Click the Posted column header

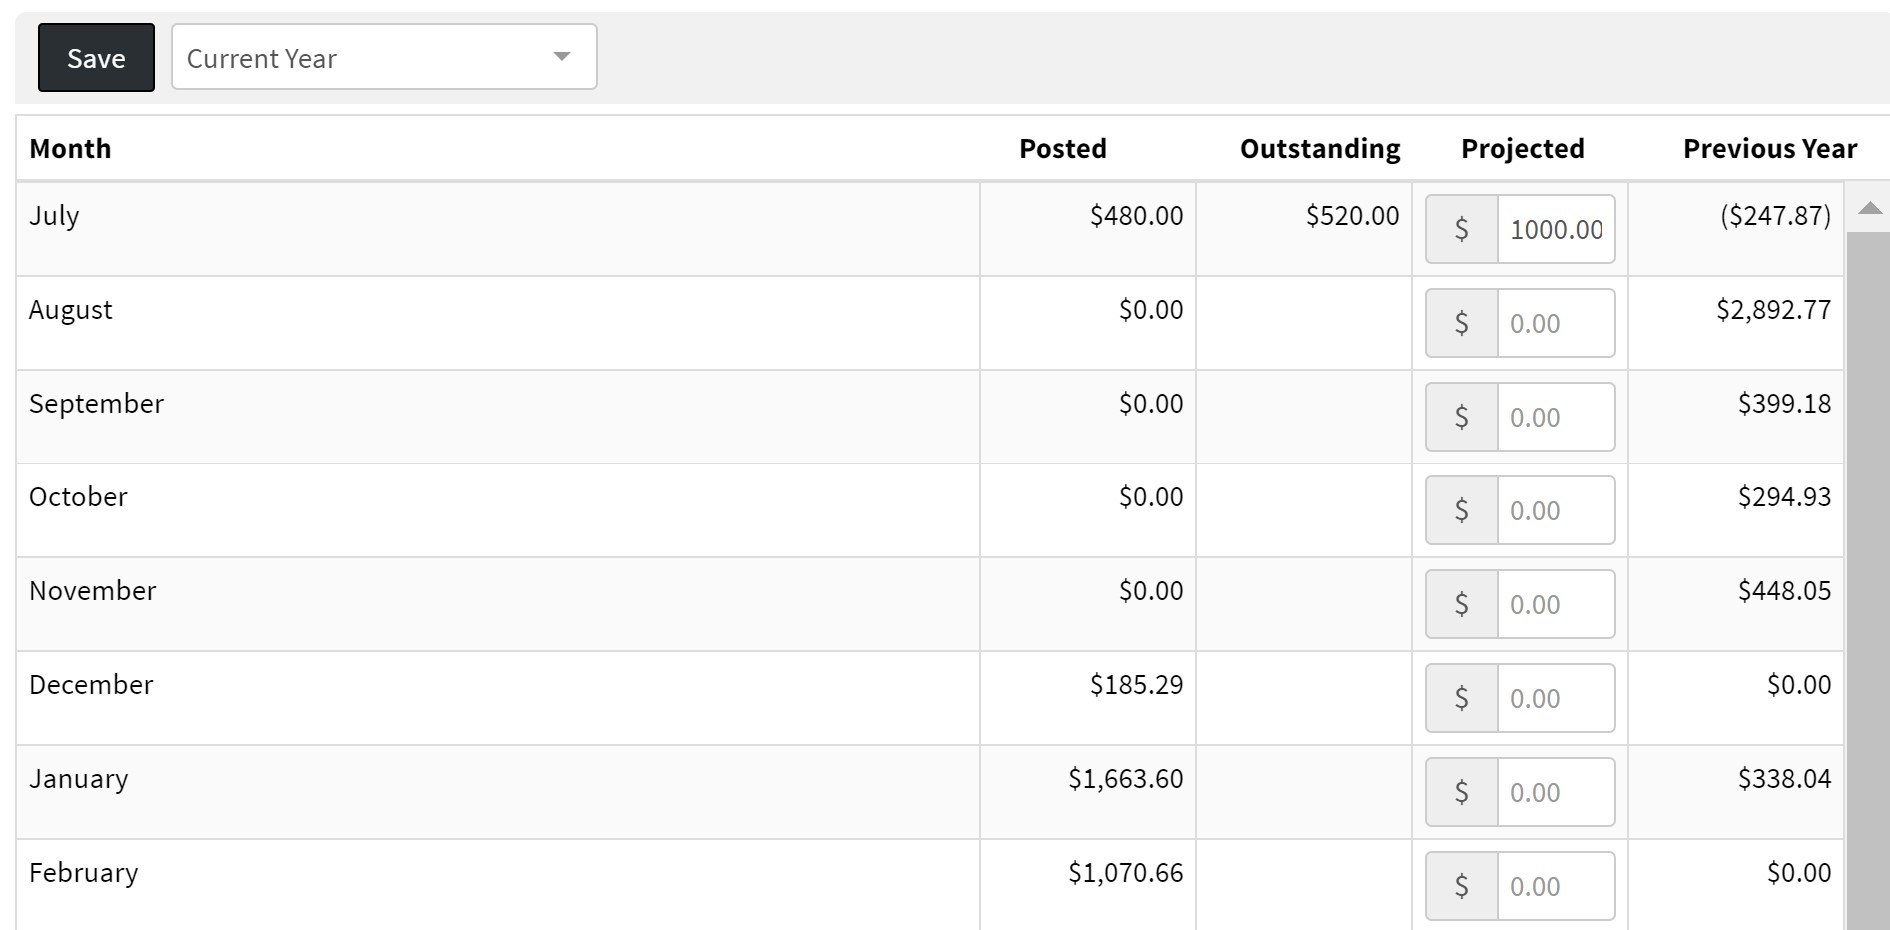(x=1063, y=149)
